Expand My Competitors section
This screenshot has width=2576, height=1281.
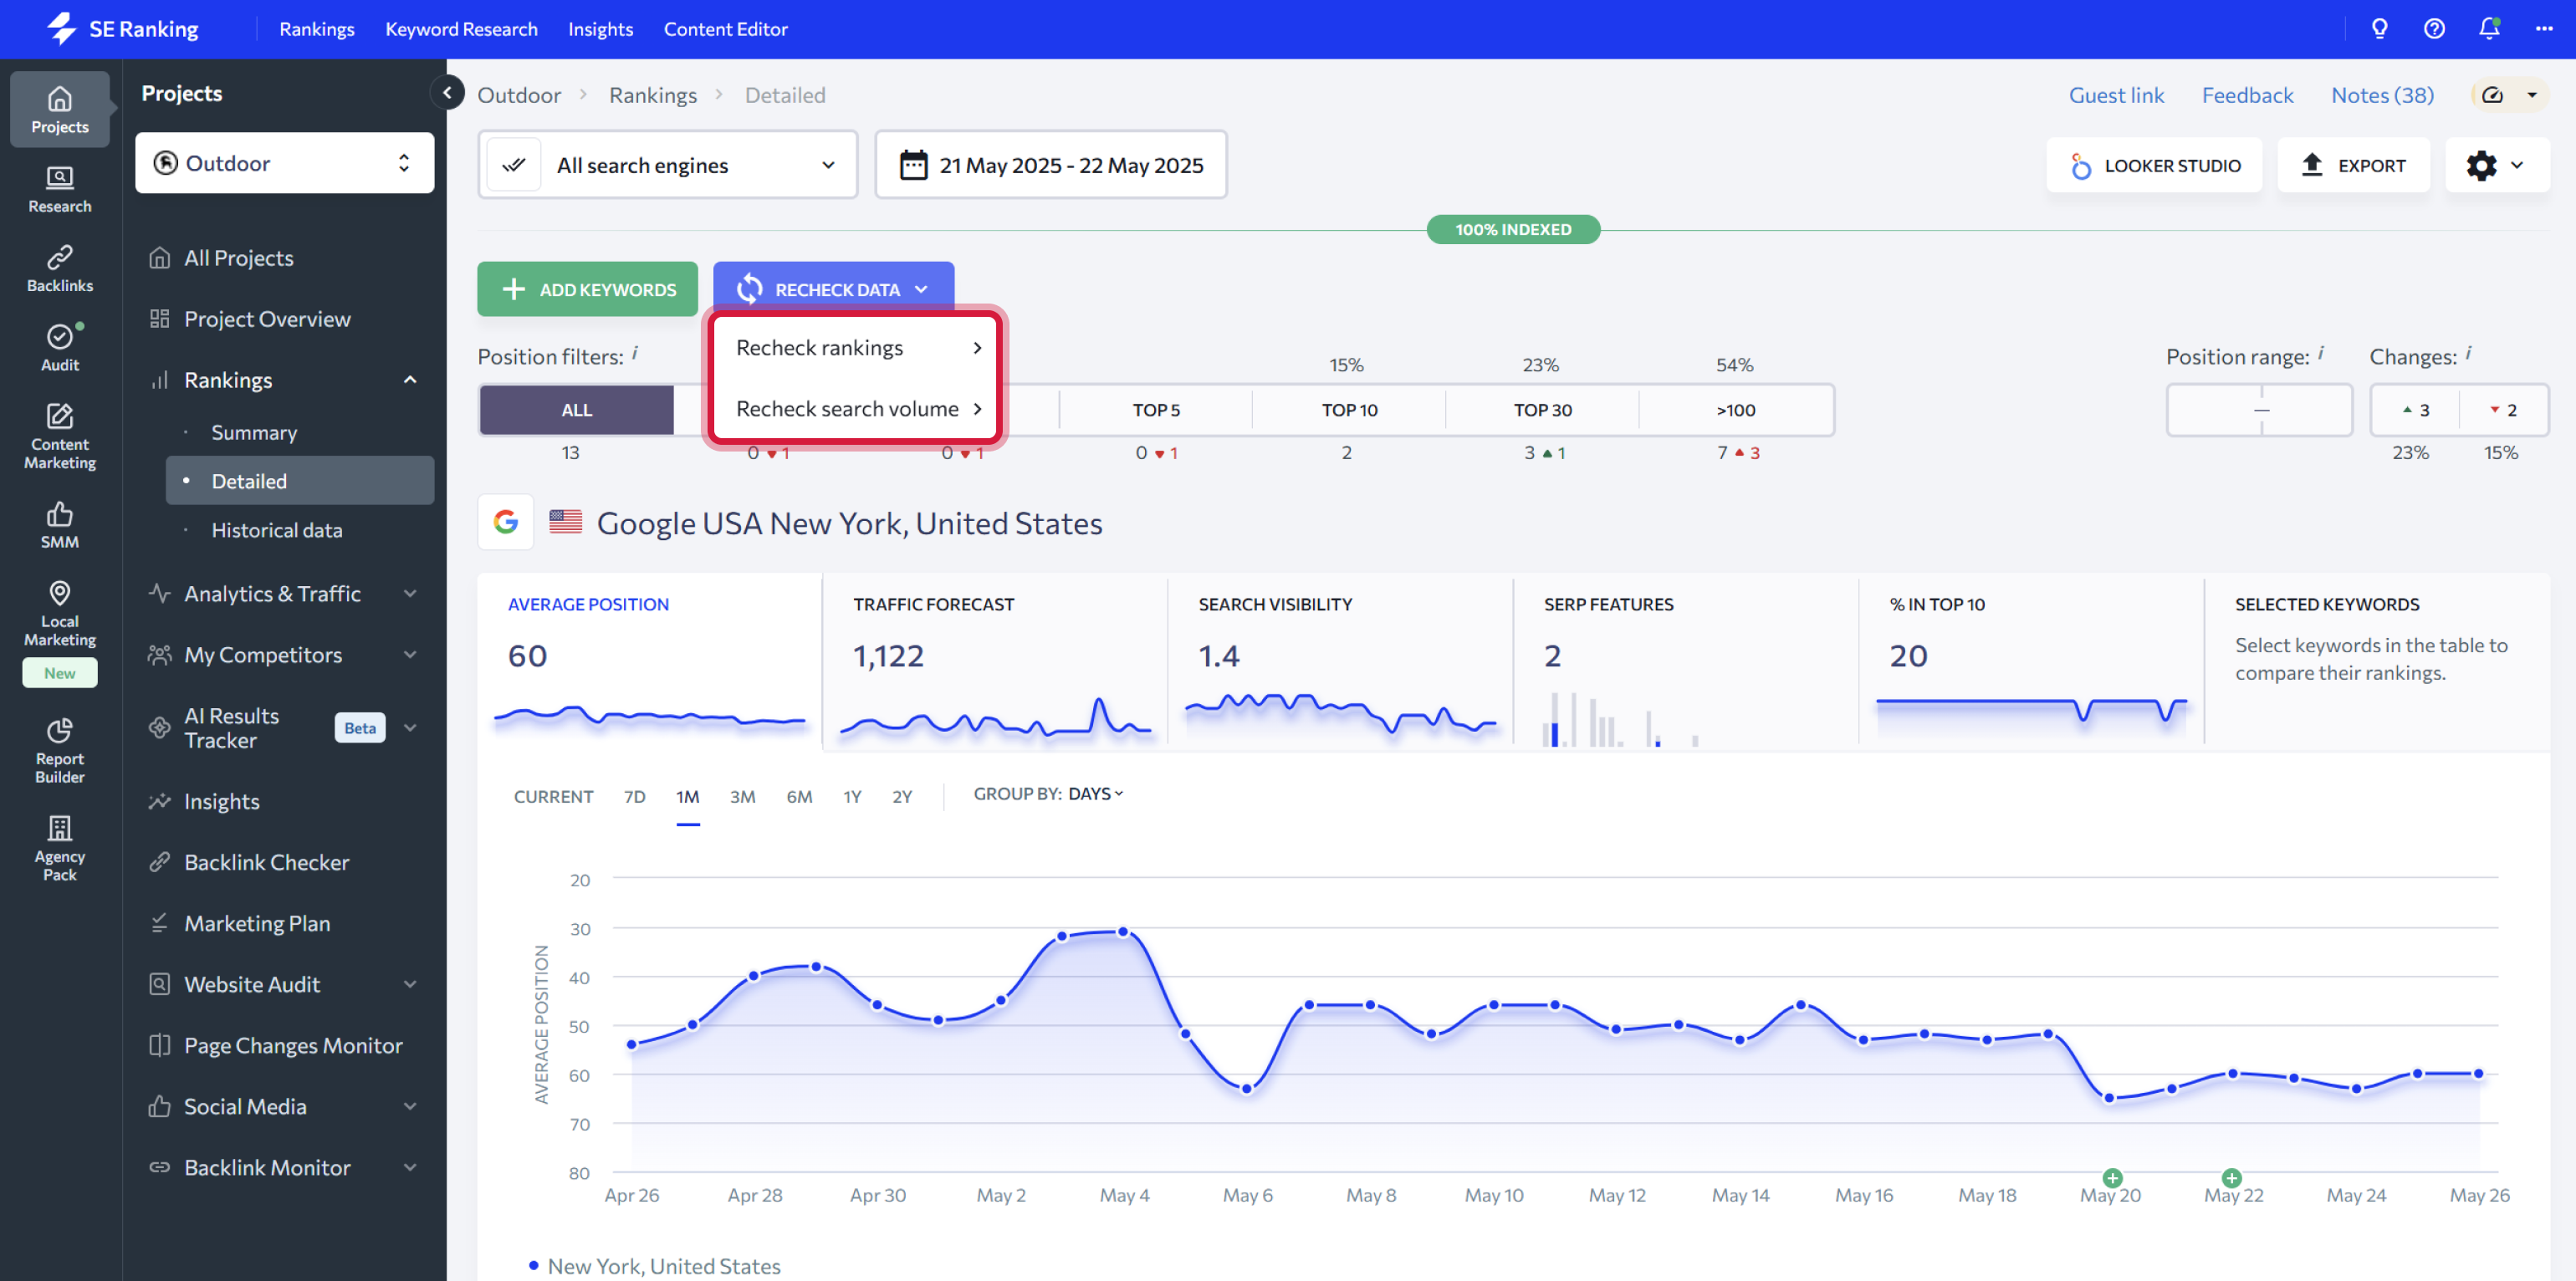(x=410, y=654)
